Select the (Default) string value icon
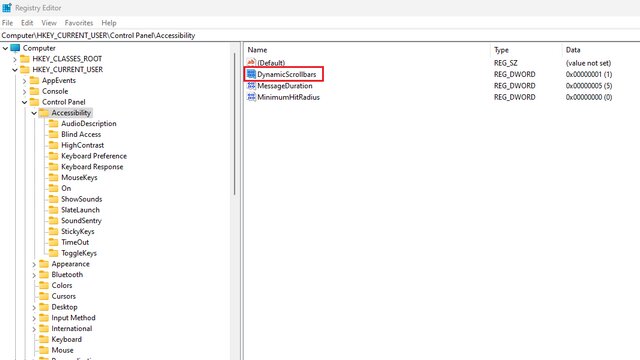 click(251, 62)
